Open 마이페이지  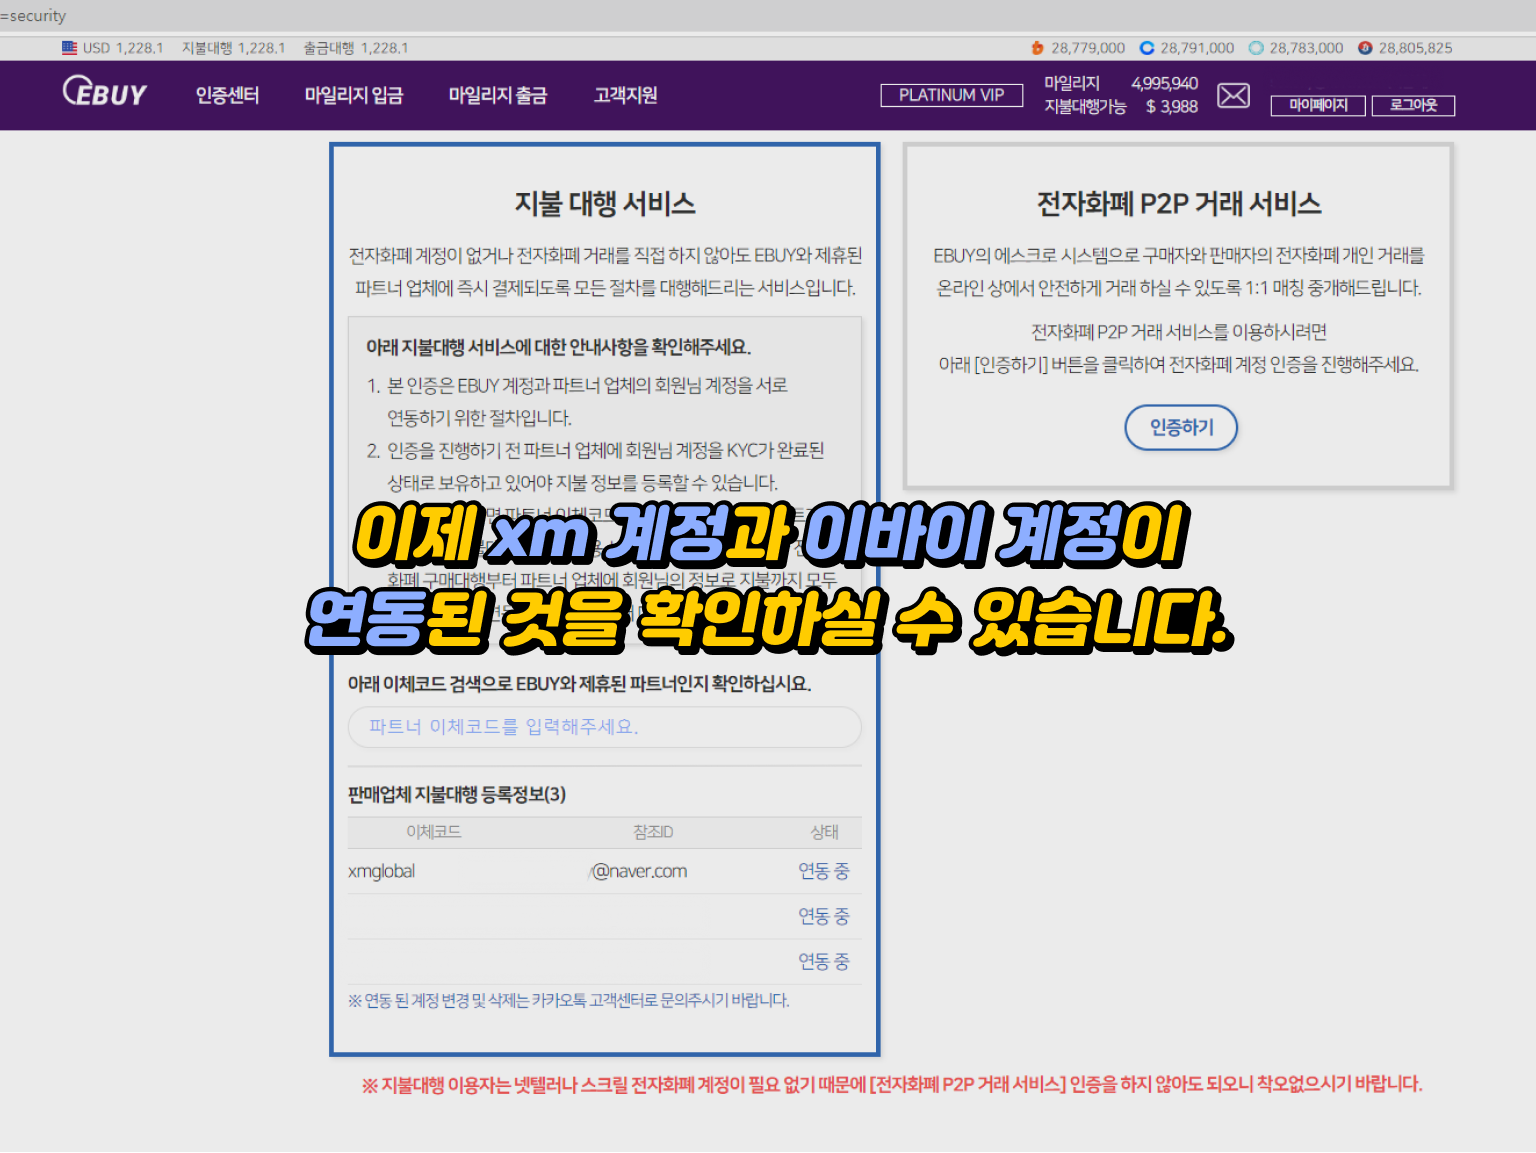tap(1317, 105)
